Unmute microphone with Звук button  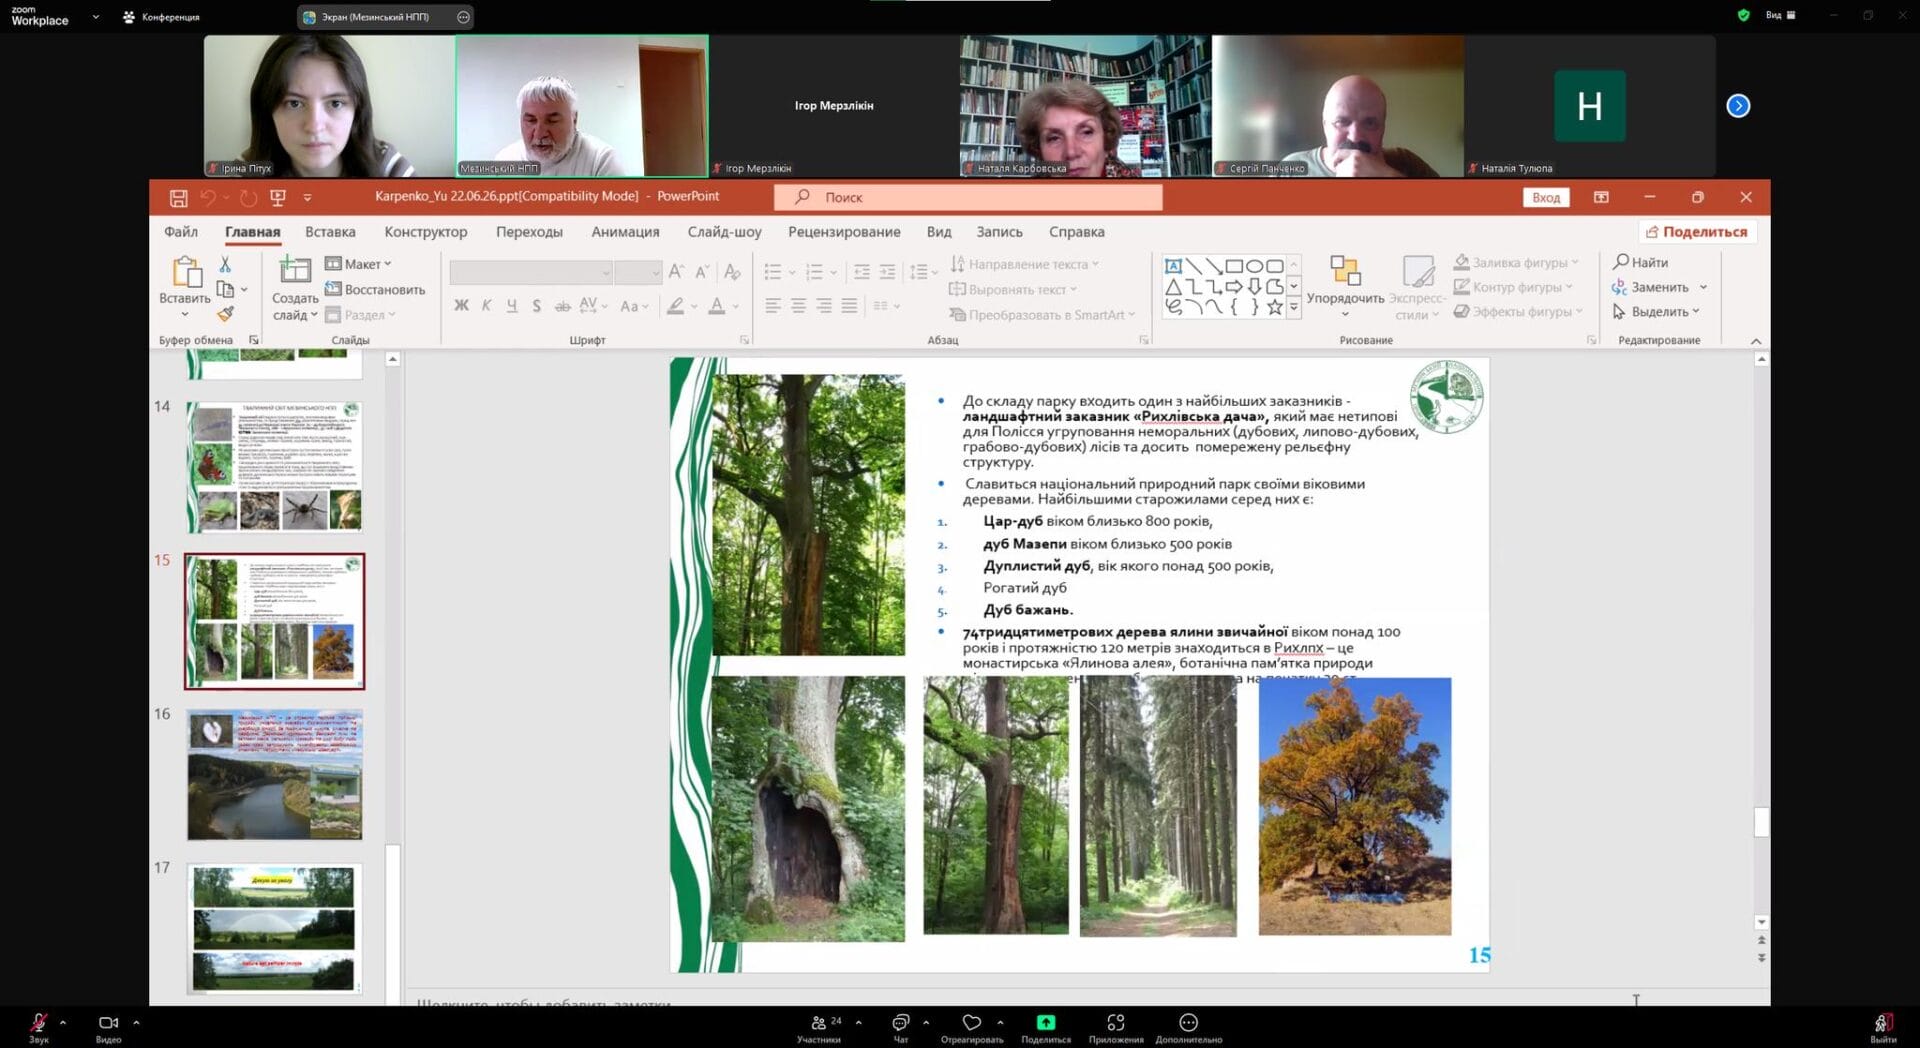(x=38, y=1023)
